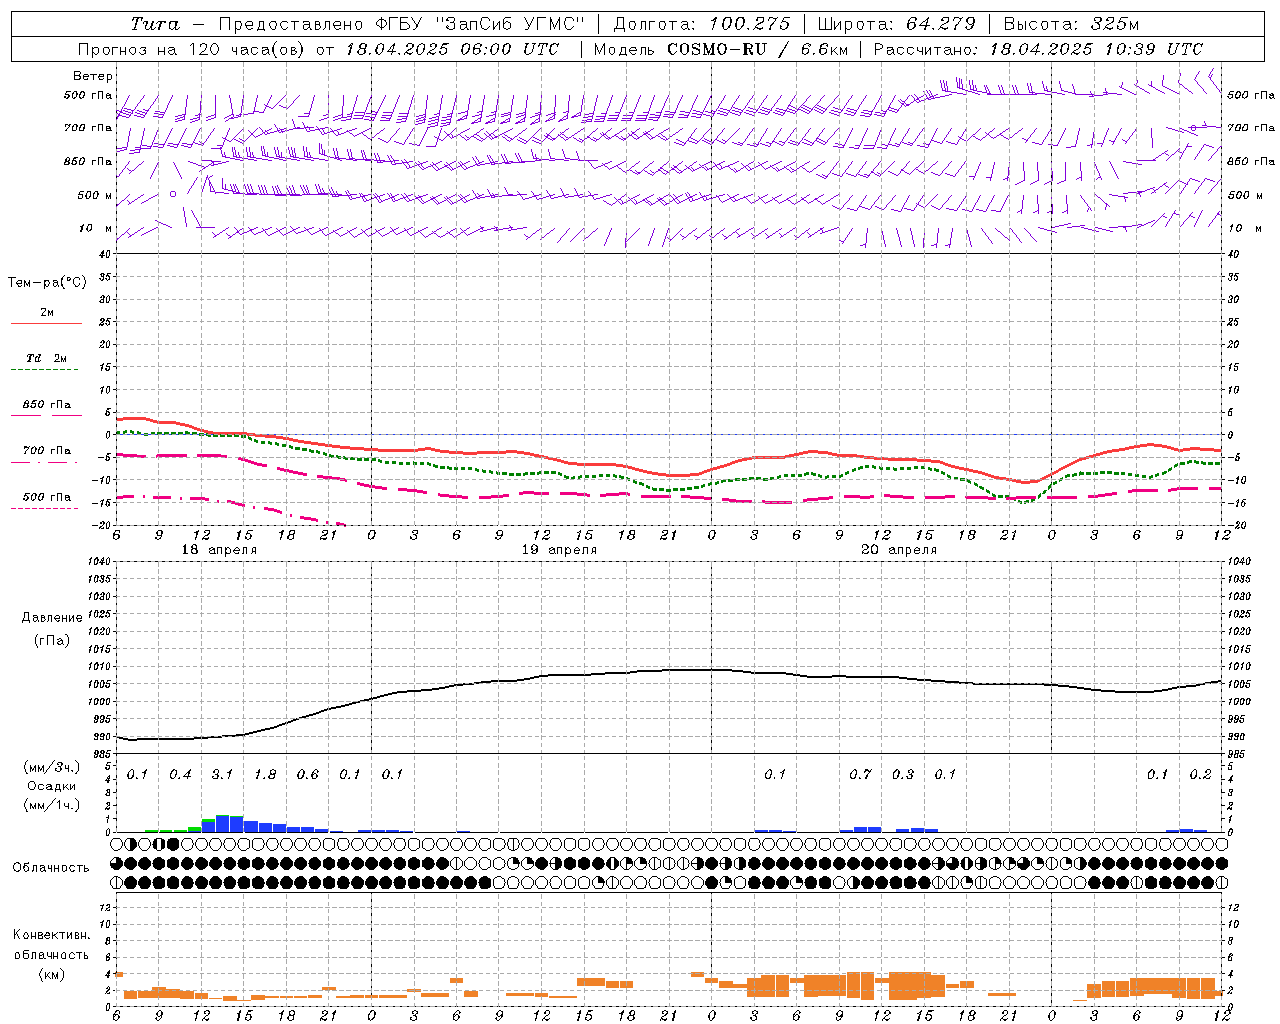Click the station name "Tura" in header

coord(155,24)
